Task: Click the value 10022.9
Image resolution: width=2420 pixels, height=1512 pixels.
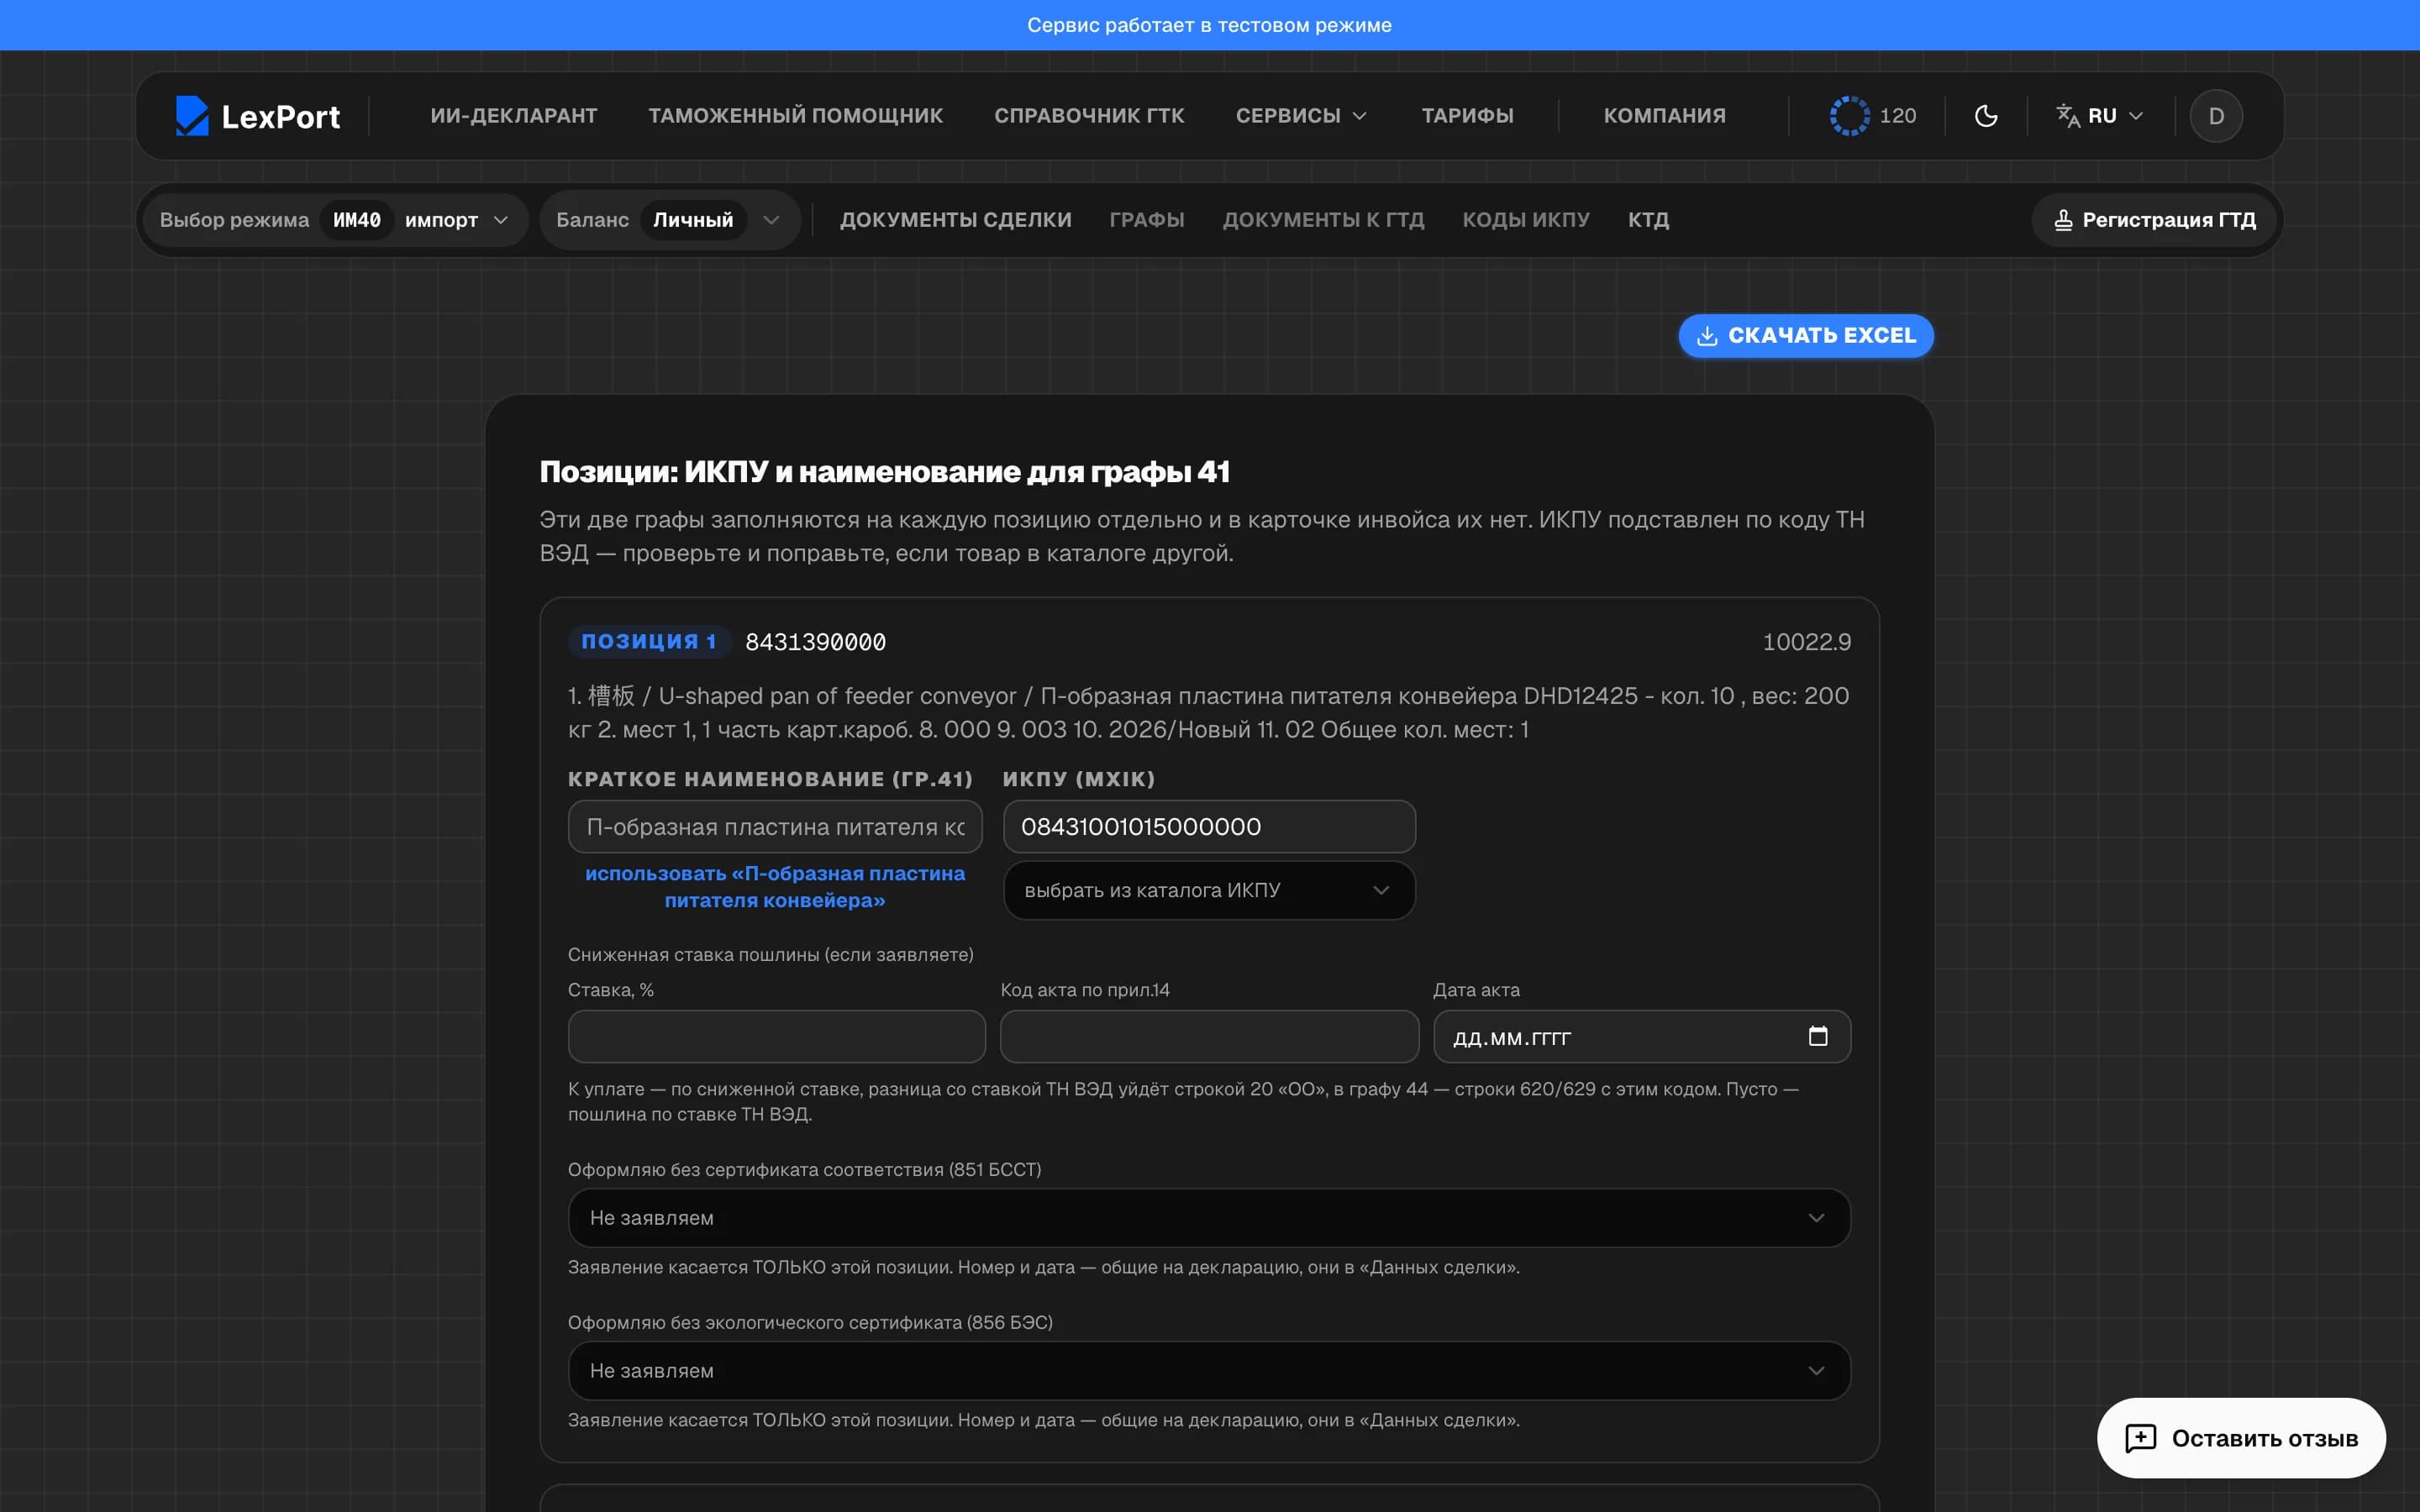Action: tap(1806, 642)
